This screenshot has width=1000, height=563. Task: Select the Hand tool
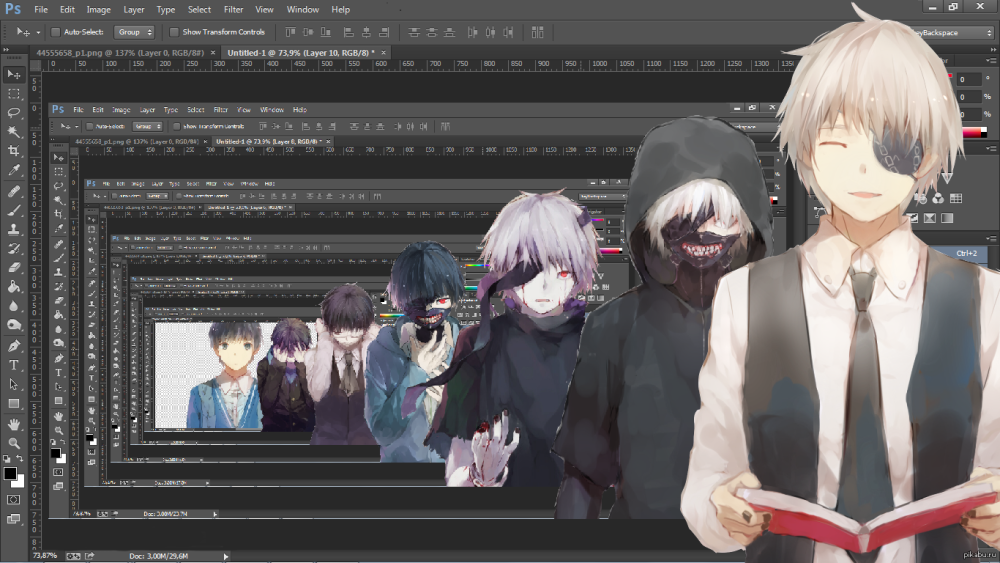(x=13, y=424)
